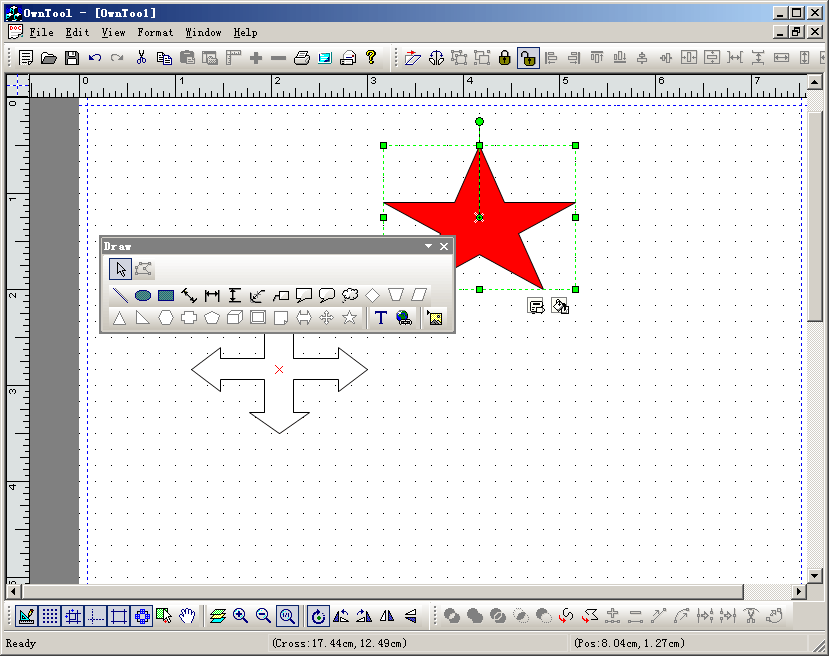Click the horizontal scrollbar right arrow
The image size is (829, 656).
tap(799, 591)
